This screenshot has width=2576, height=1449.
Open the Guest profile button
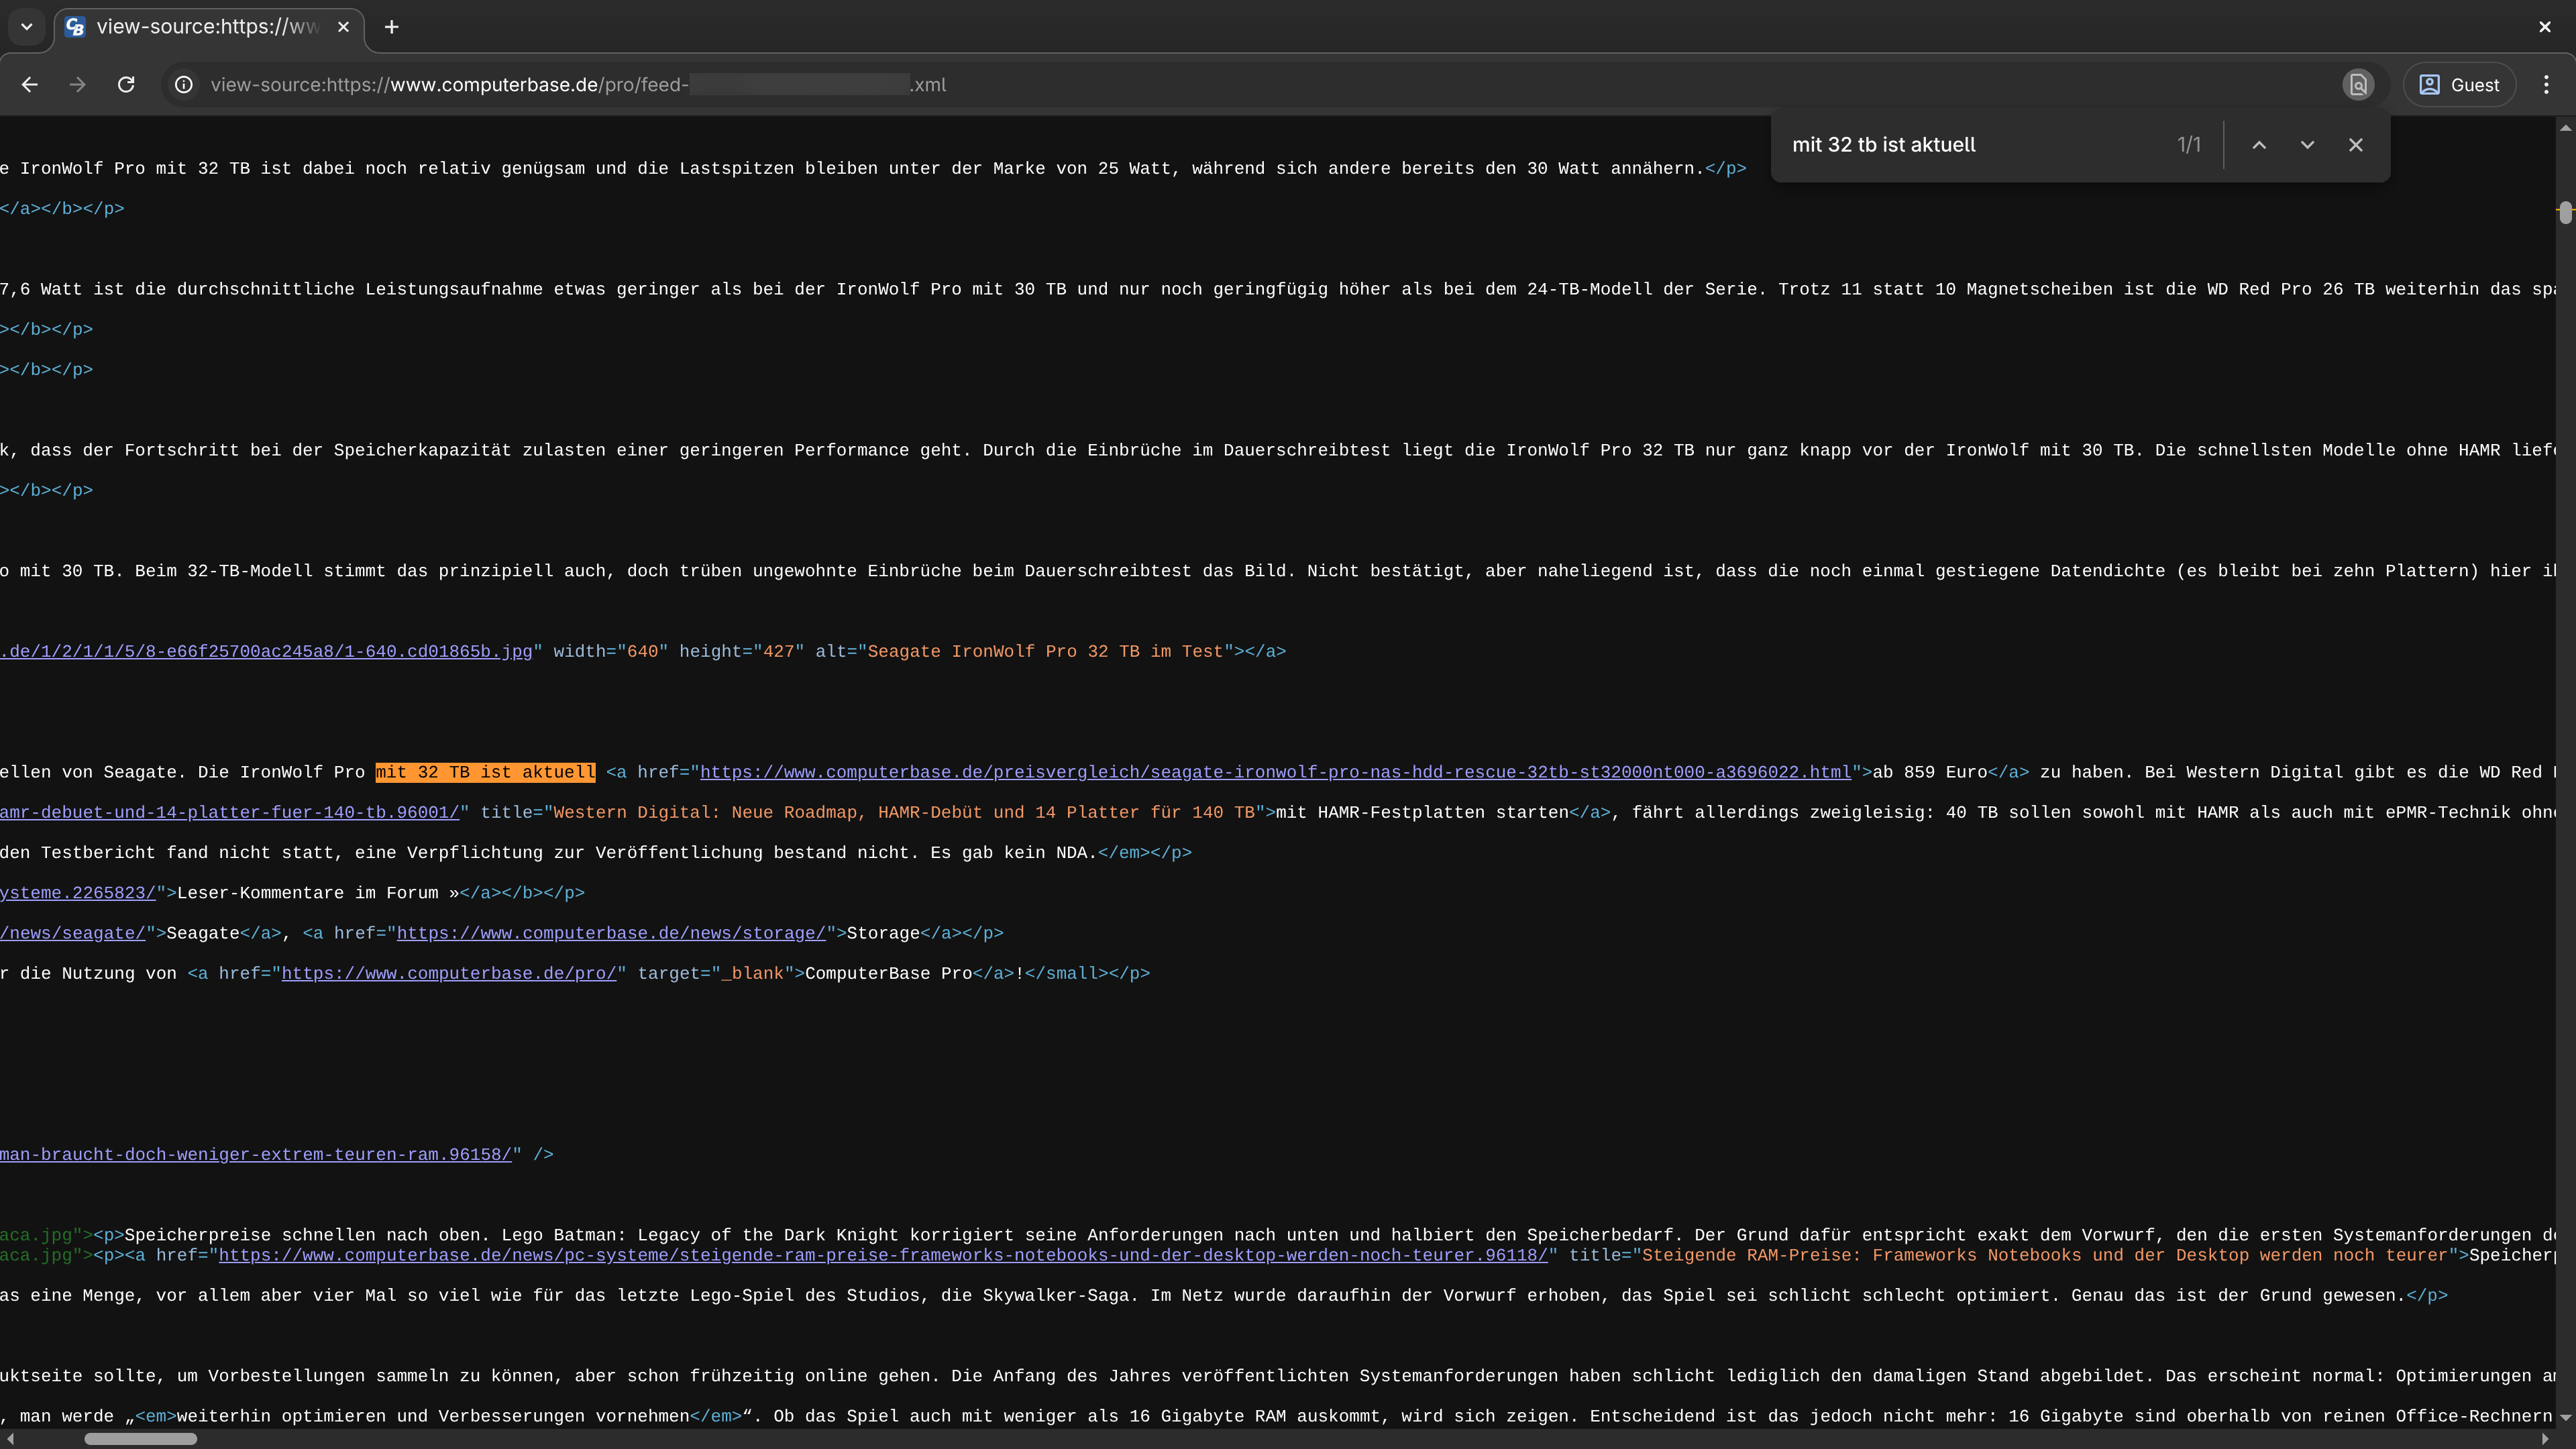(x=2460, y=85)
